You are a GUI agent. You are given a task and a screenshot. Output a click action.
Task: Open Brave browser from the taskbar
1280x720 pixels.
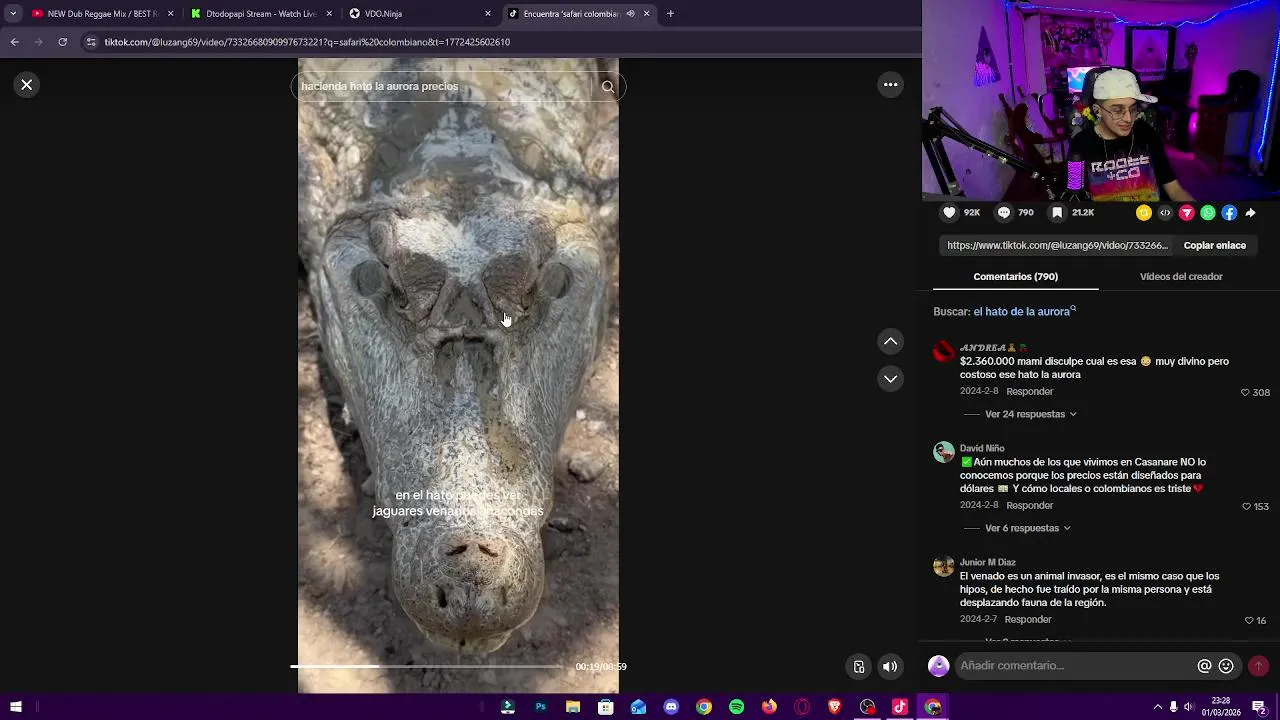click(x=835, y=707)
